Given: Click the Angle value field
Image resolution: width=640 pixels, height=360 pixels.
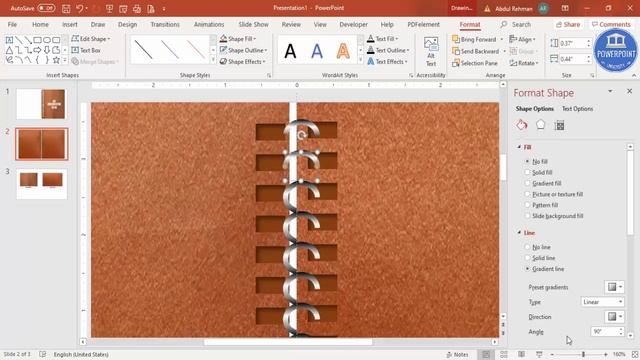Looking at the screenshot, I should coord(604,331).
